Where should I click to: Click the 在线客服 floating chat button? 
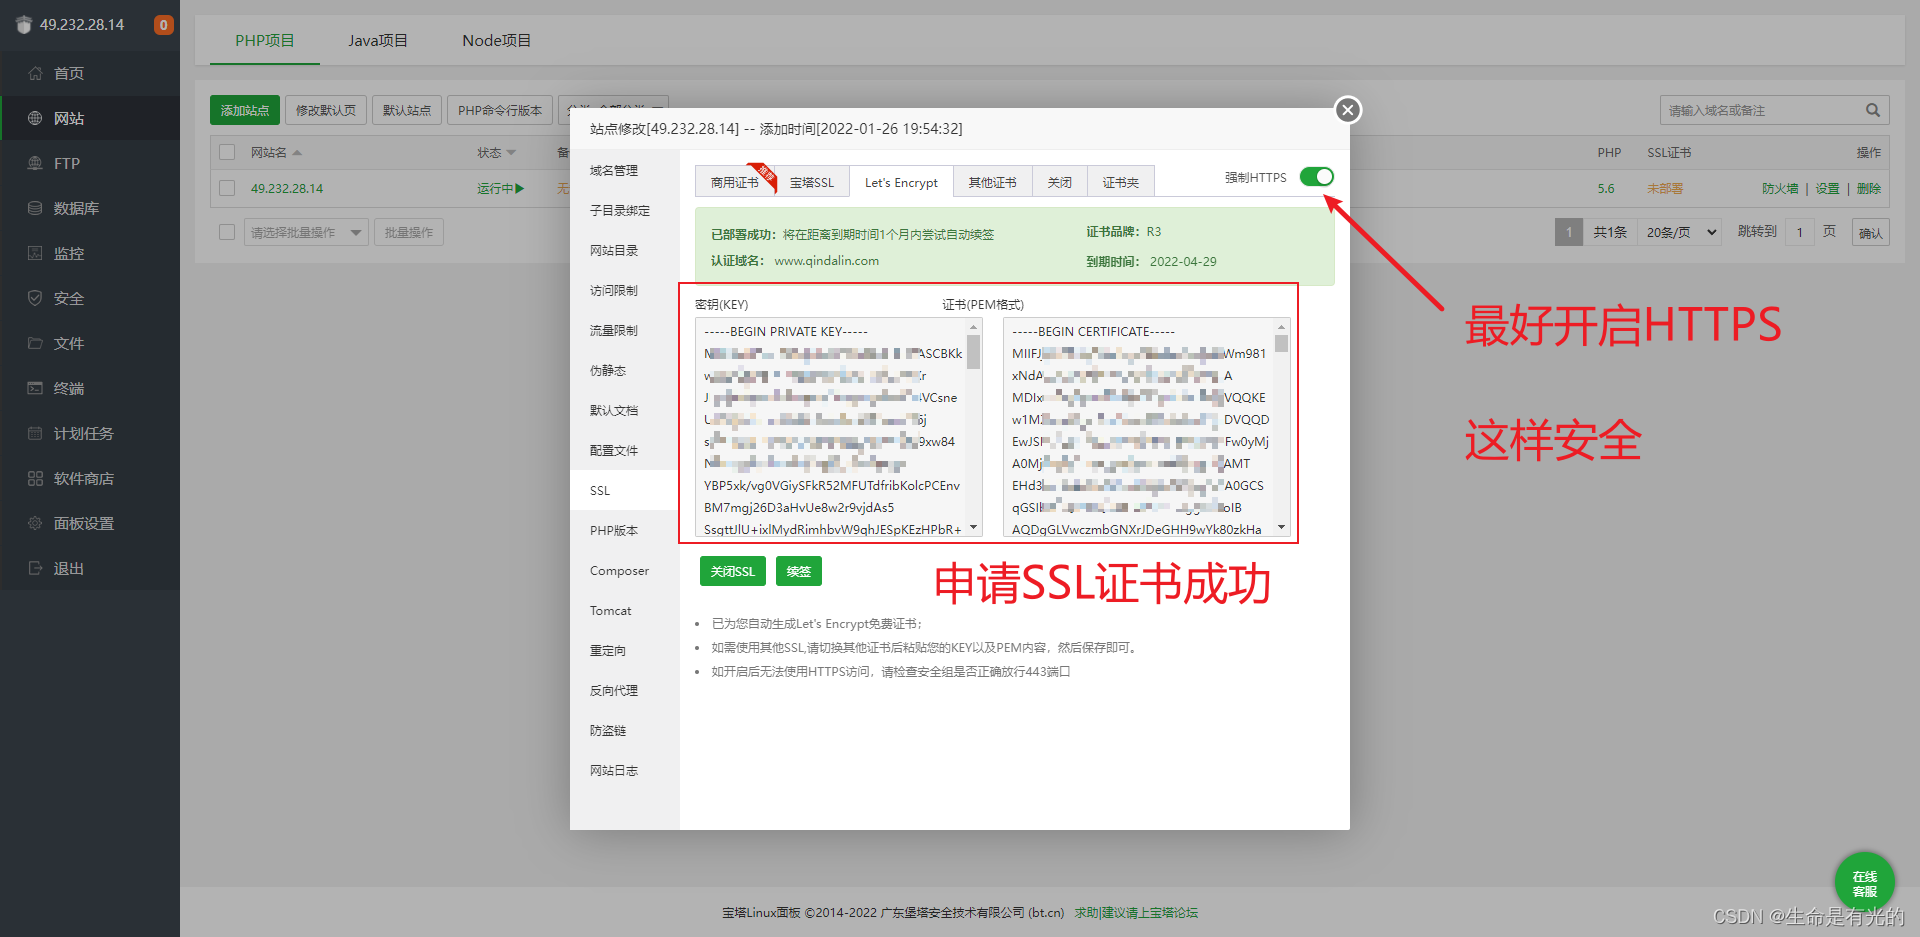[x=1864, y=883]
